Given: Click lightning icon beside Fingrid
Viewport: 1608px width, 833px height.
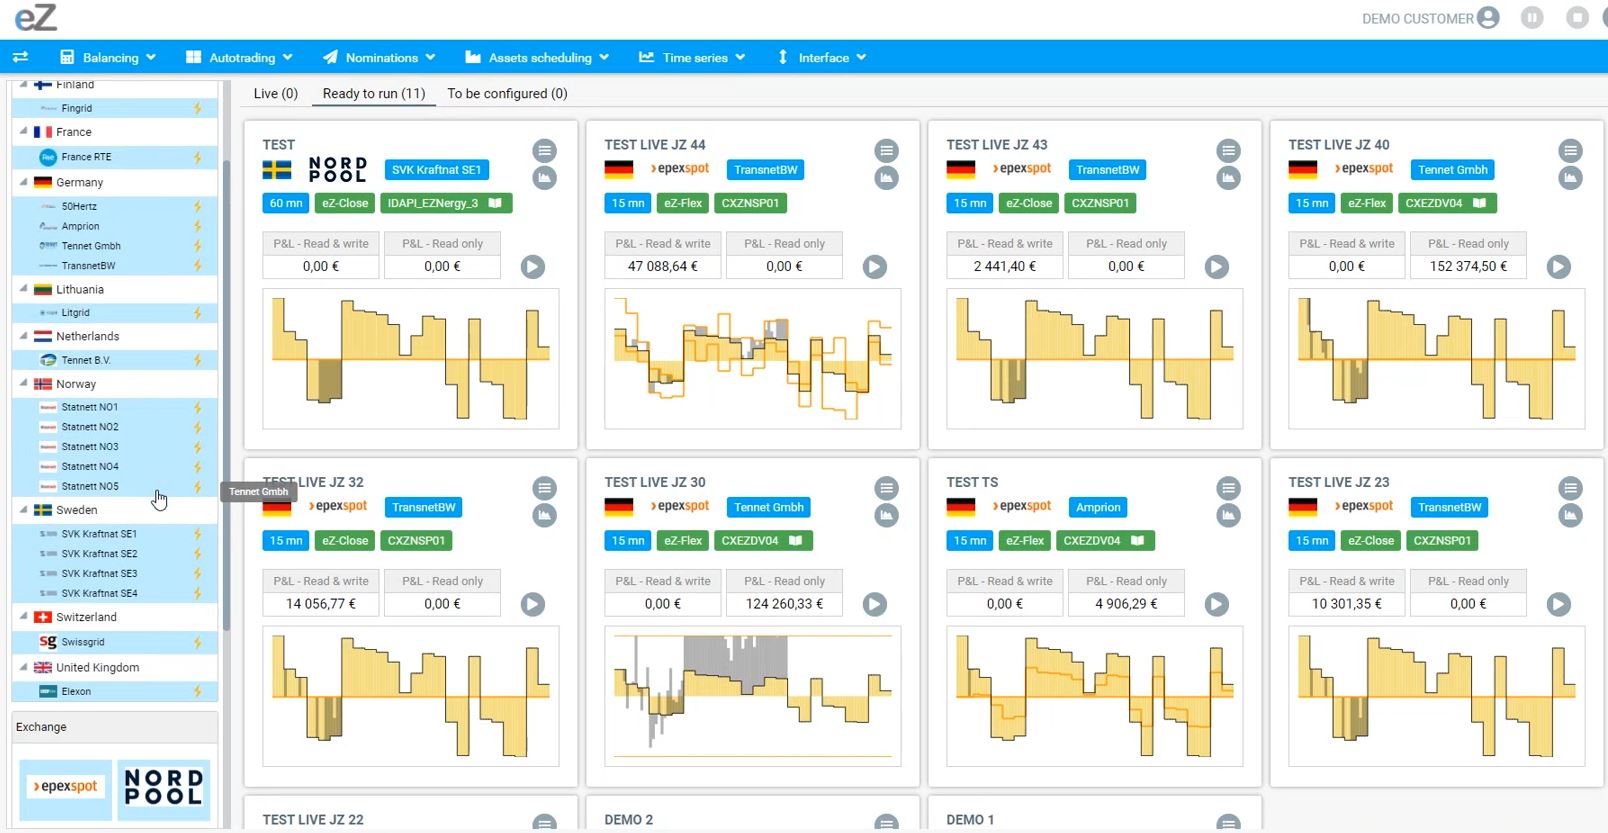Looking at the screenshot, I should point(197,108).
